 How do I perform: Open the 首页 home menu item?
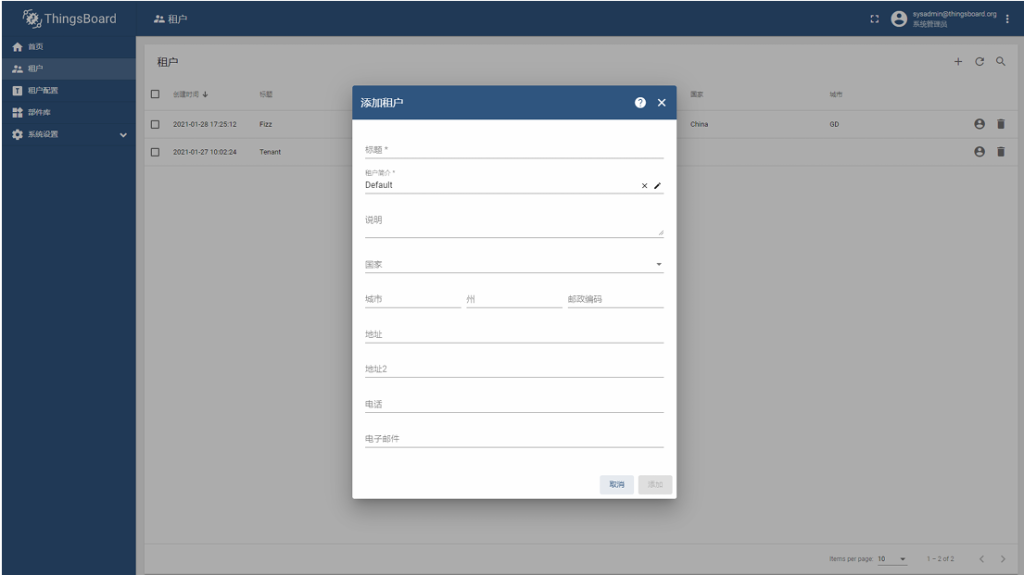[x=69, y=46]
